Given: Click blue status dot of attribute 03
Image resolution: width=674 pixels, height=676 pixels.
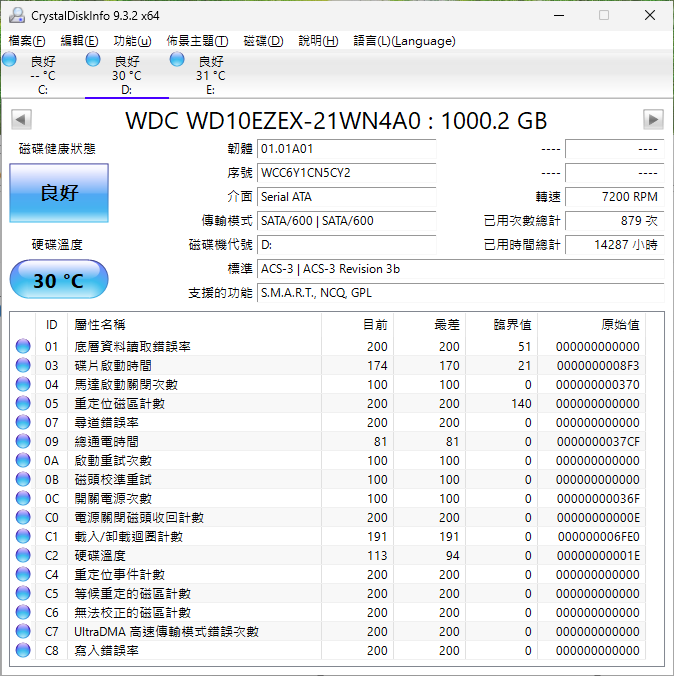Looking at the screenshot, I should 23,365.
